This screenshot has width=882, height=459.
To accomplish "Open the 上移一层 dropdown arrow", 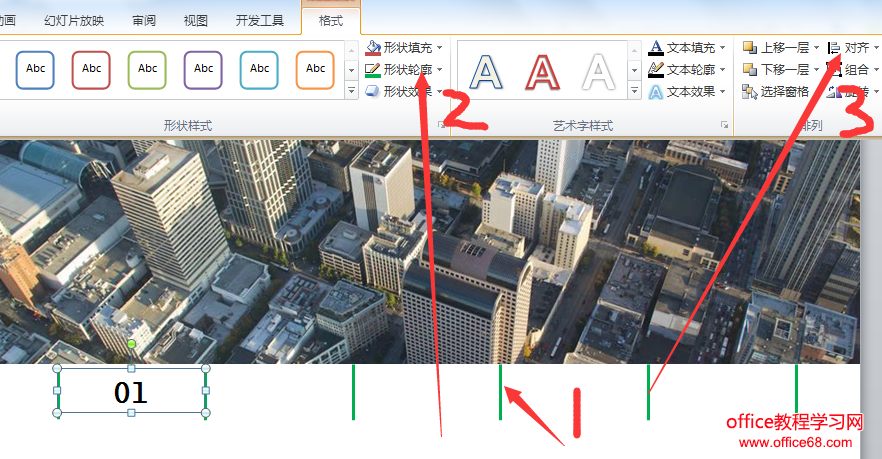I will tap(816, 48).
